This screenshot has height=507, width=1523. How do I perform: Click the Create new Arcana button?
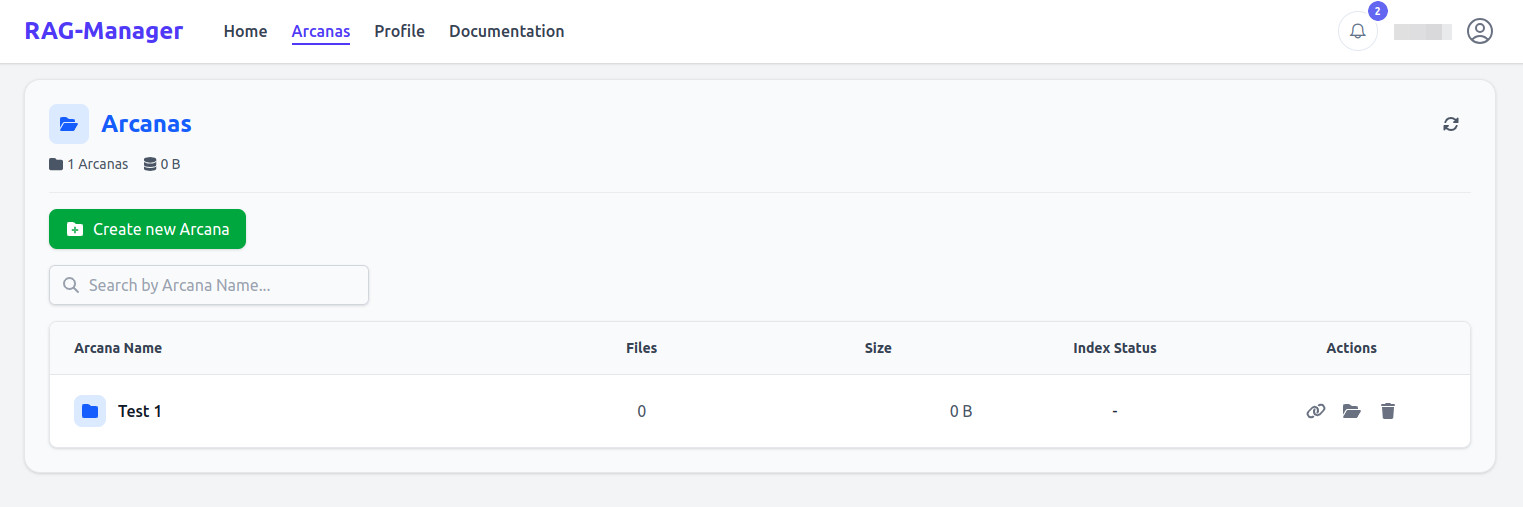click(147, 229)
